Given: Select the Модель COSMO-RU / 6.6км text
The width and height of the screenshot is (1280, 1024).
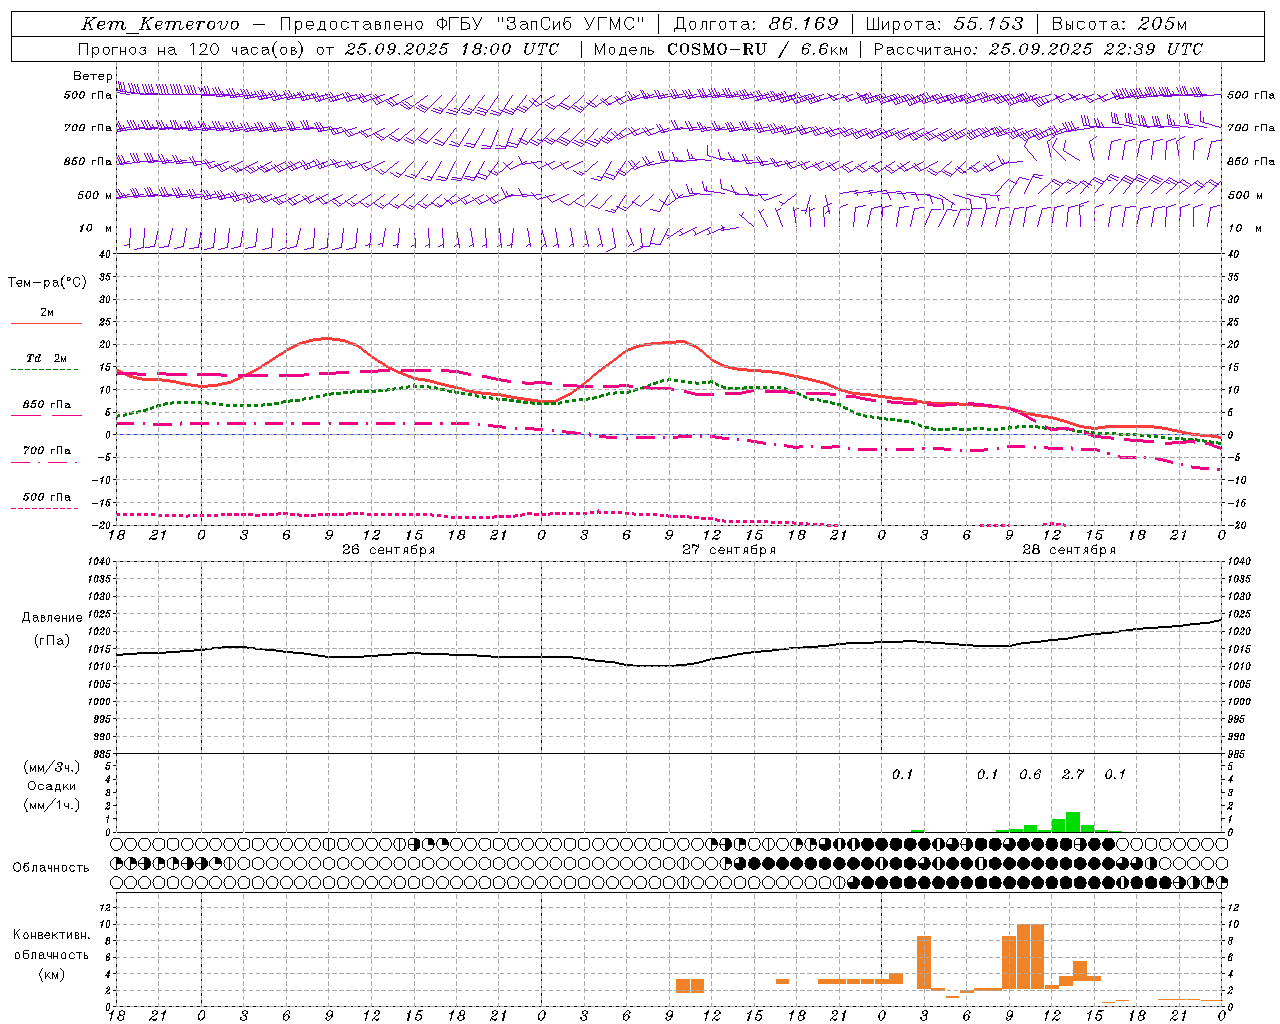Looking at the screenshot, I should click(721, 49).
